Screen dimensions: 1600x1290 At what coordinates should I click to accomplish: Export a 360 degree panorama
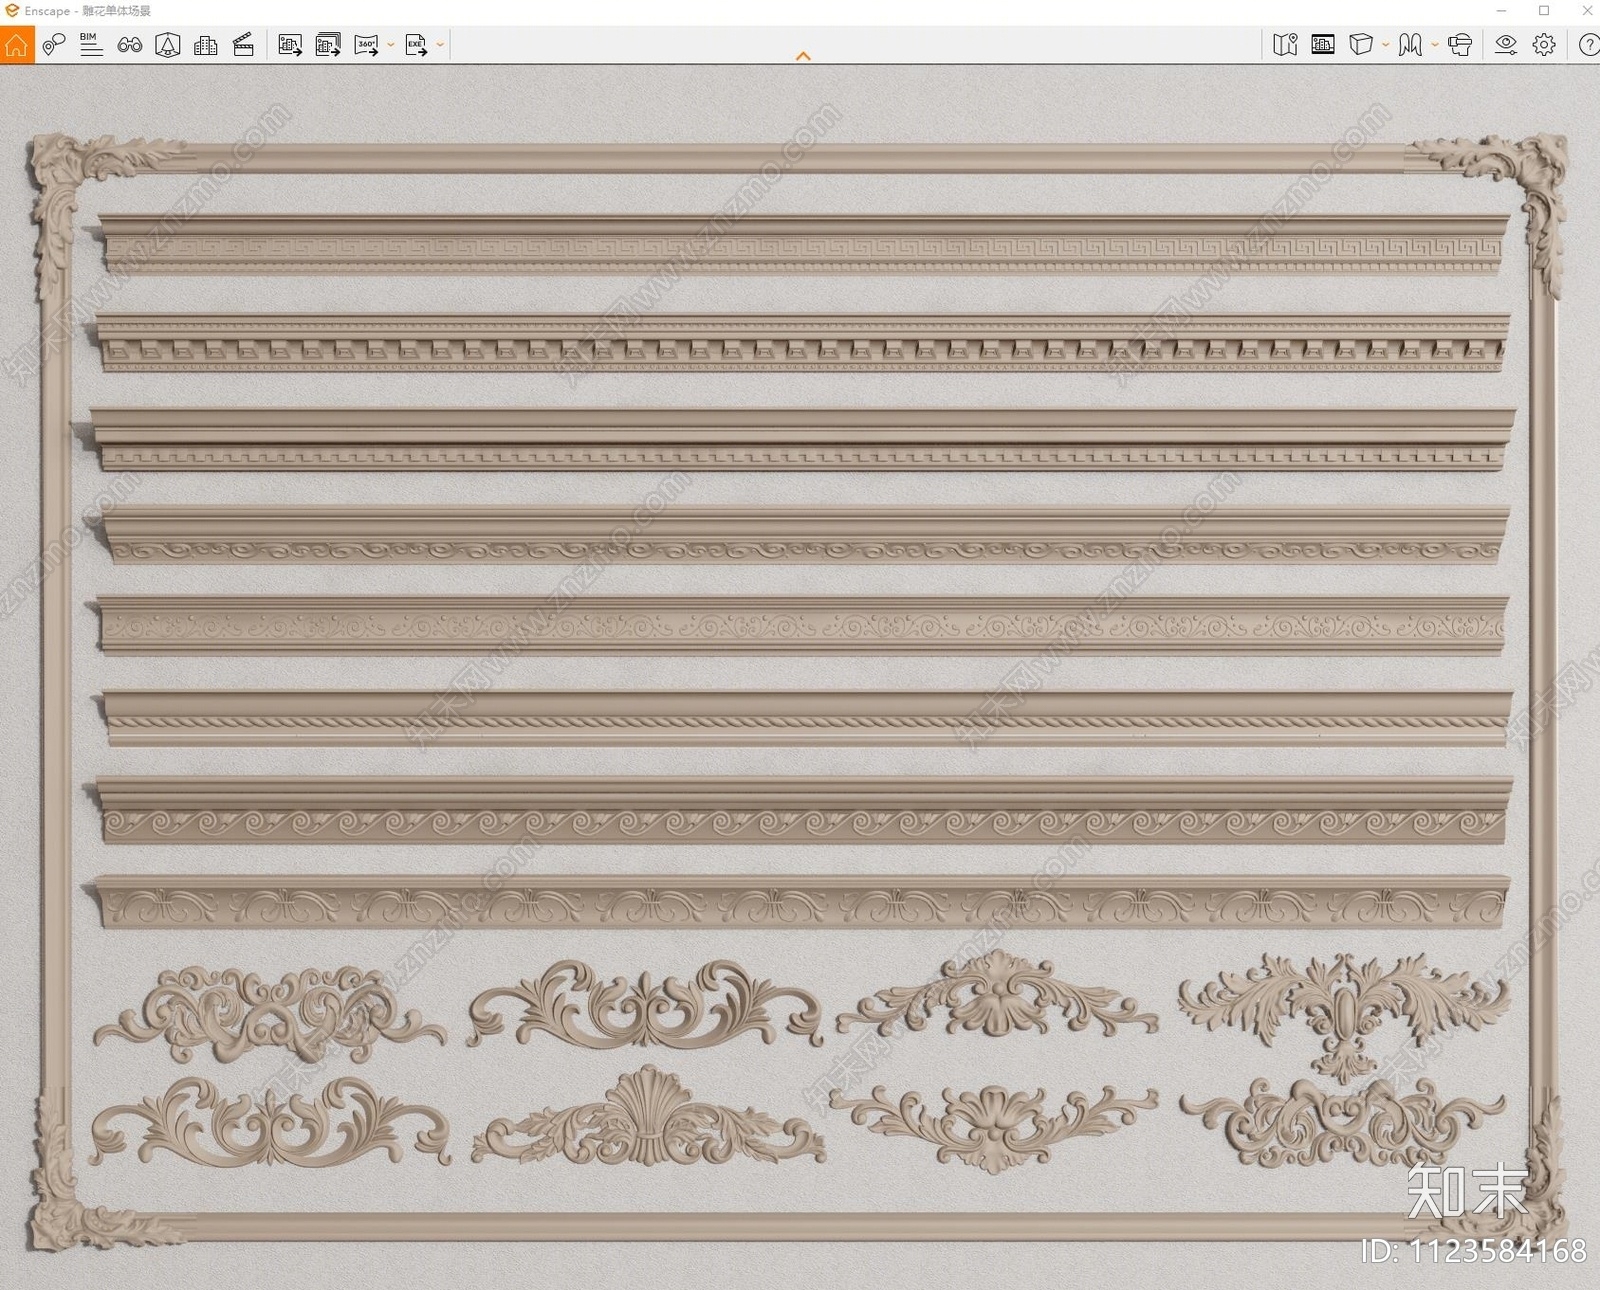[x=366, y=45]
